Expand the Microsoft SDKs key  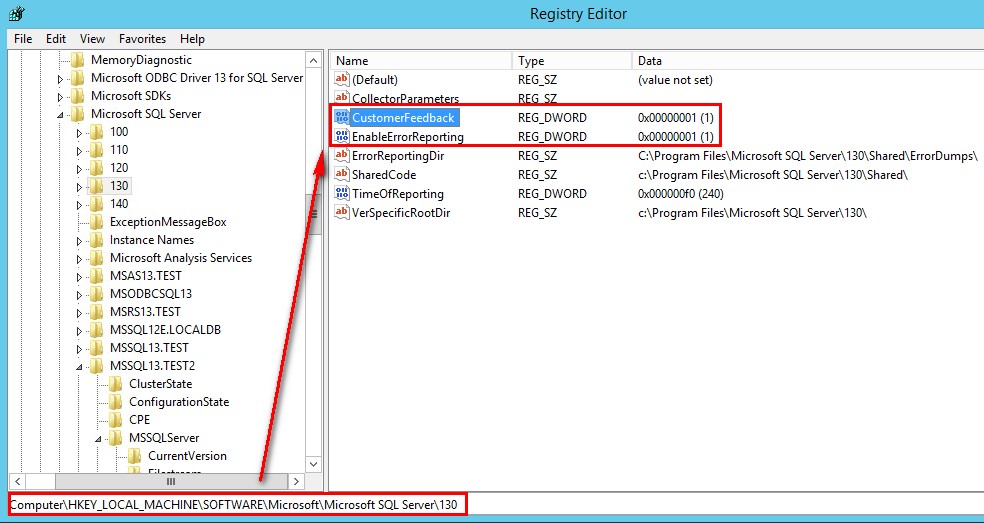click(x=60, y=97)
